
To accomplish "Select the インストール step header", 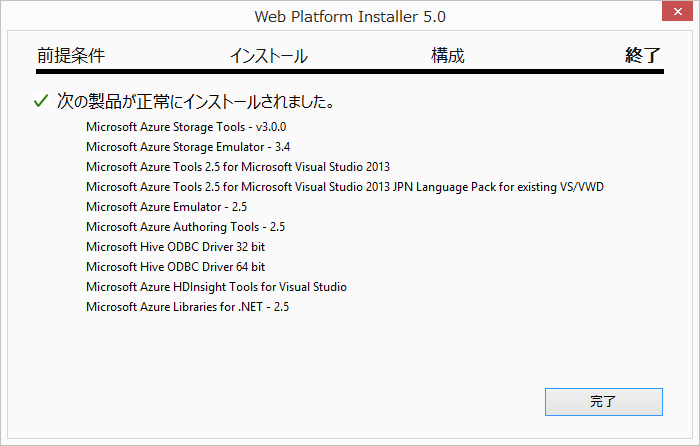I will pyautogui.click(x=269, y=56).
